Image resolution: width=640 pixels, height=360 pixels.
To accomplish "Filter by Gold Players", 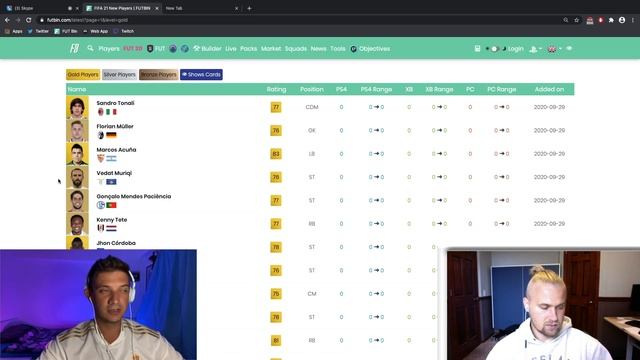I will pyautogui.click(x=83, y=74).
